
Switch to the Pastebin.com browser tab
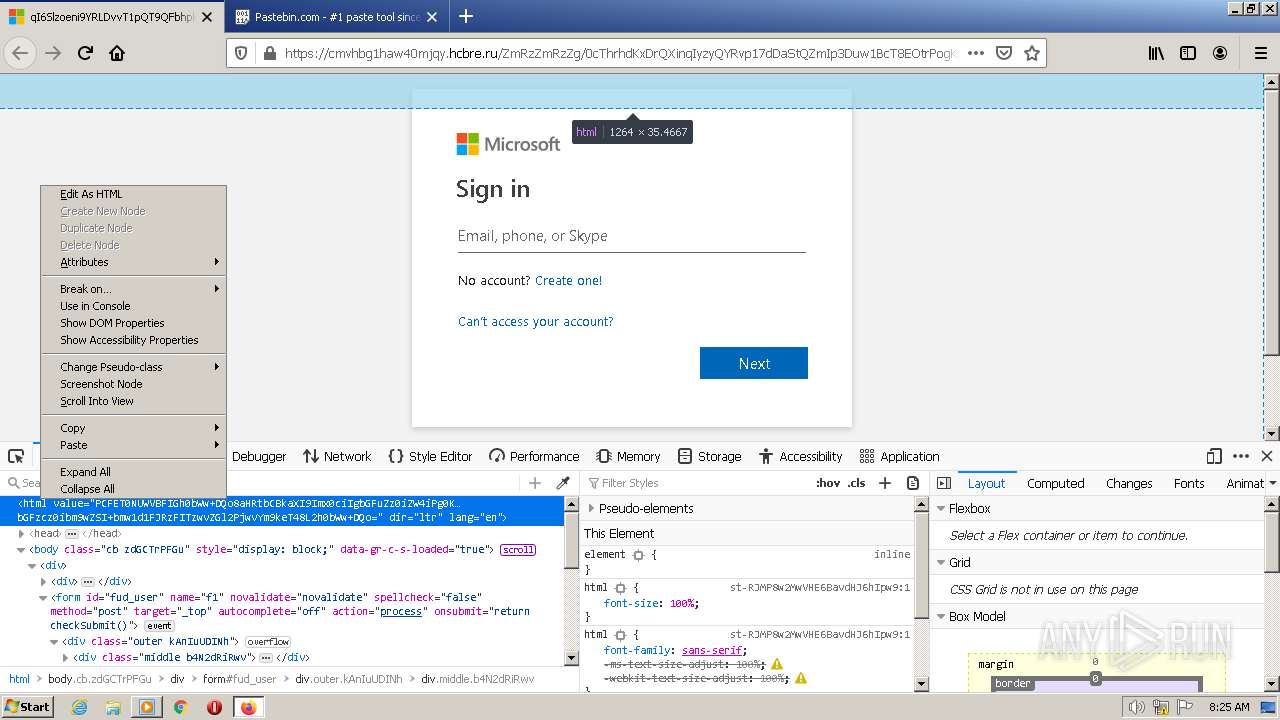coord(336,17)
